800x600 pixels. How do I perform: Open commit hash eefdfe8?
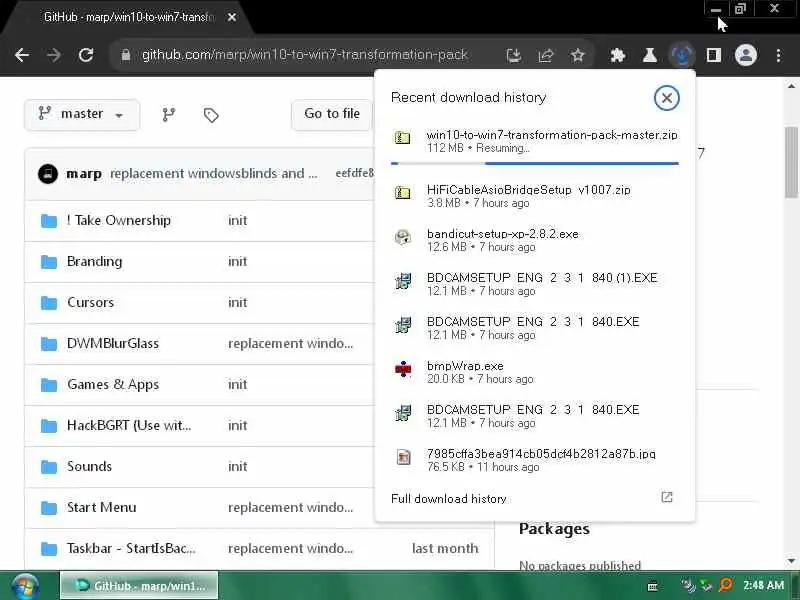point(355,173)
